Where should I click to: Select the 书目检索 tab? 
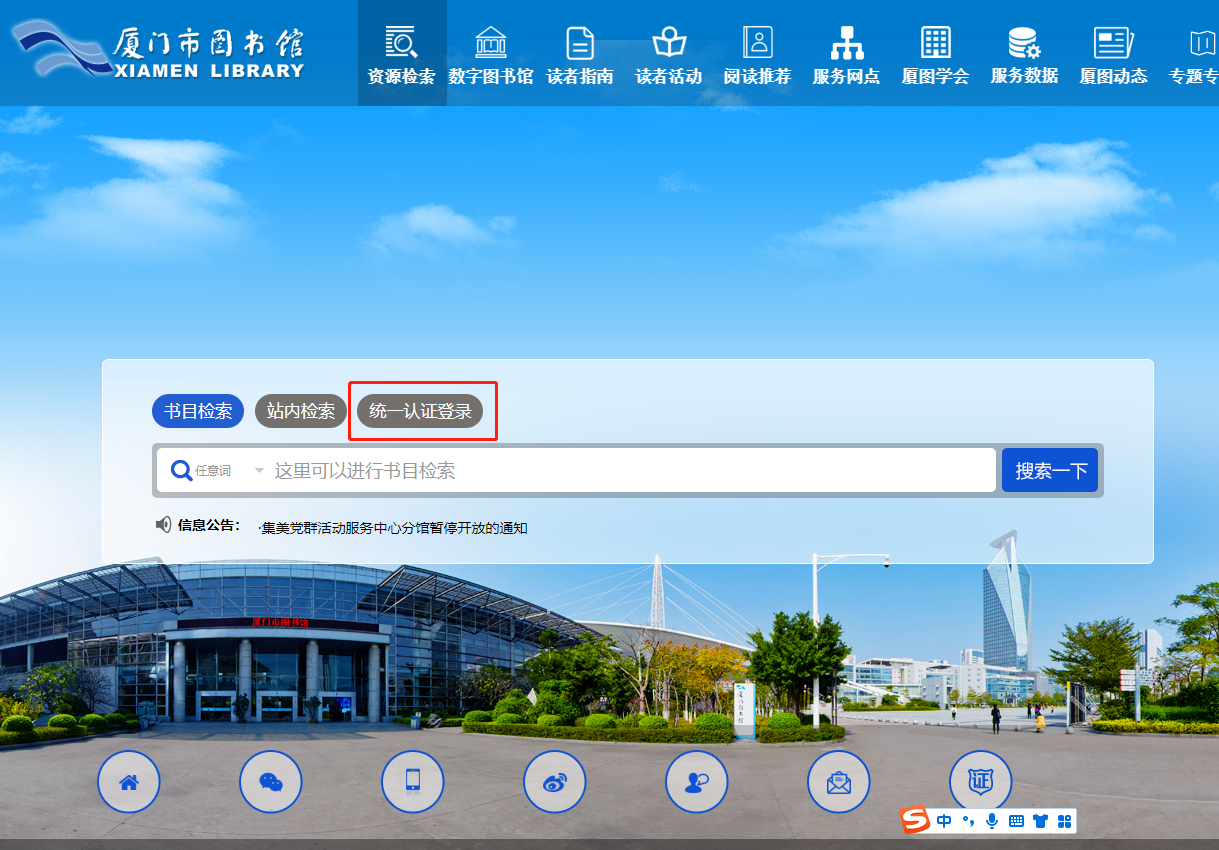click(198, 411)
